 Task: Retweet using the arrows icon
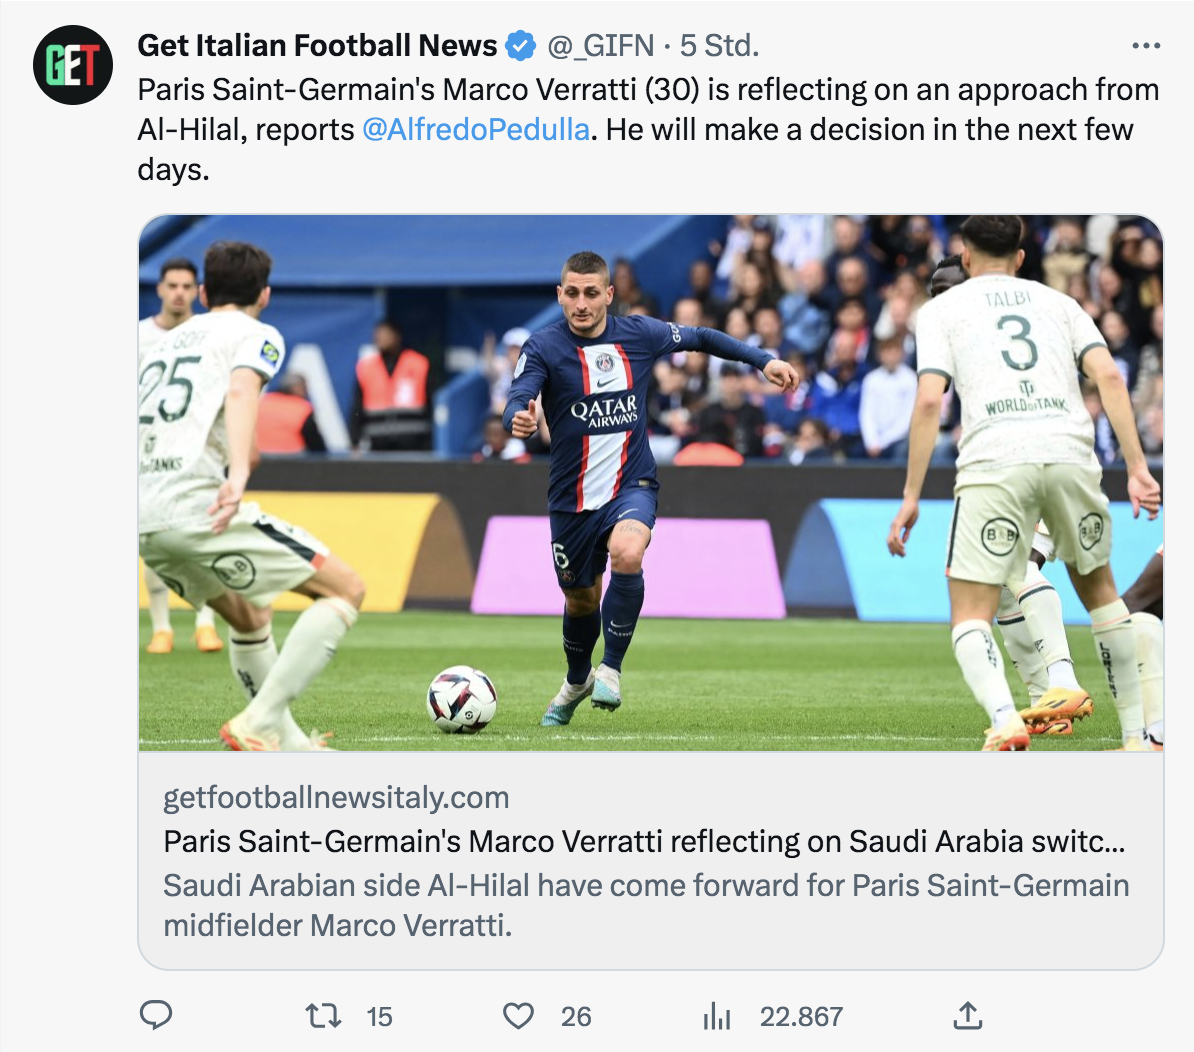[x=323, y=1016]
